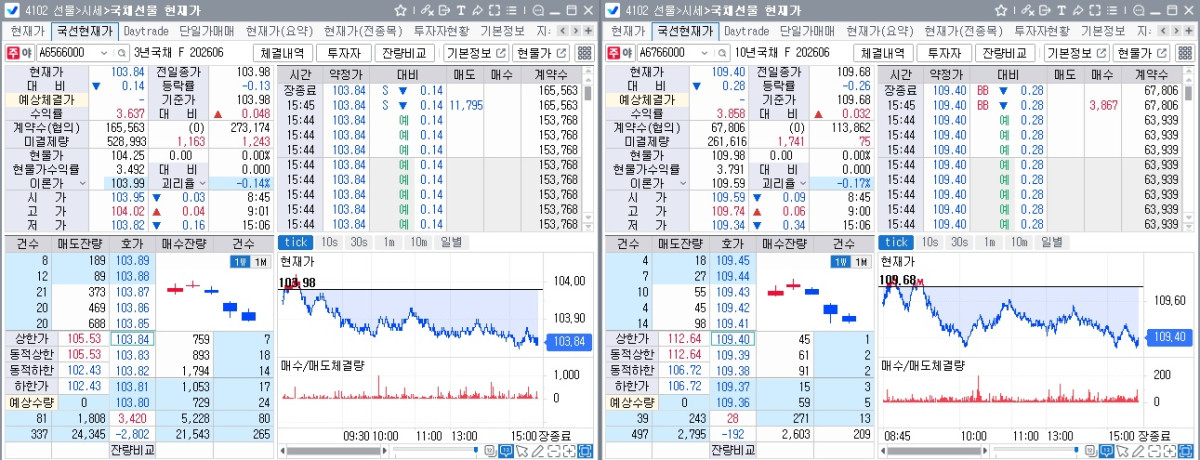Screen dimensions: 1200x460
Task: Click unlink icon in right window title bar
Action: [1028, 10]
